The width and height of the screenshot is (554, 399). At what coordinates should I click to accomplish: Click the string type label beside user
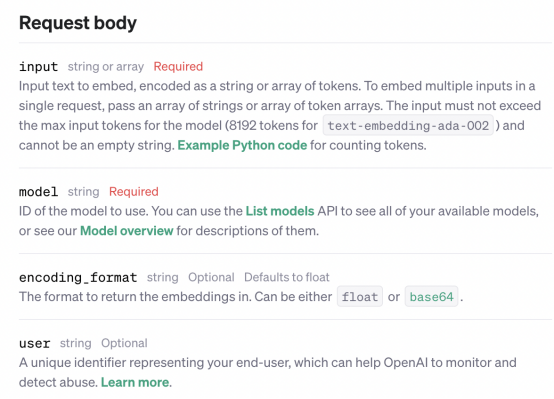[76, 343]
